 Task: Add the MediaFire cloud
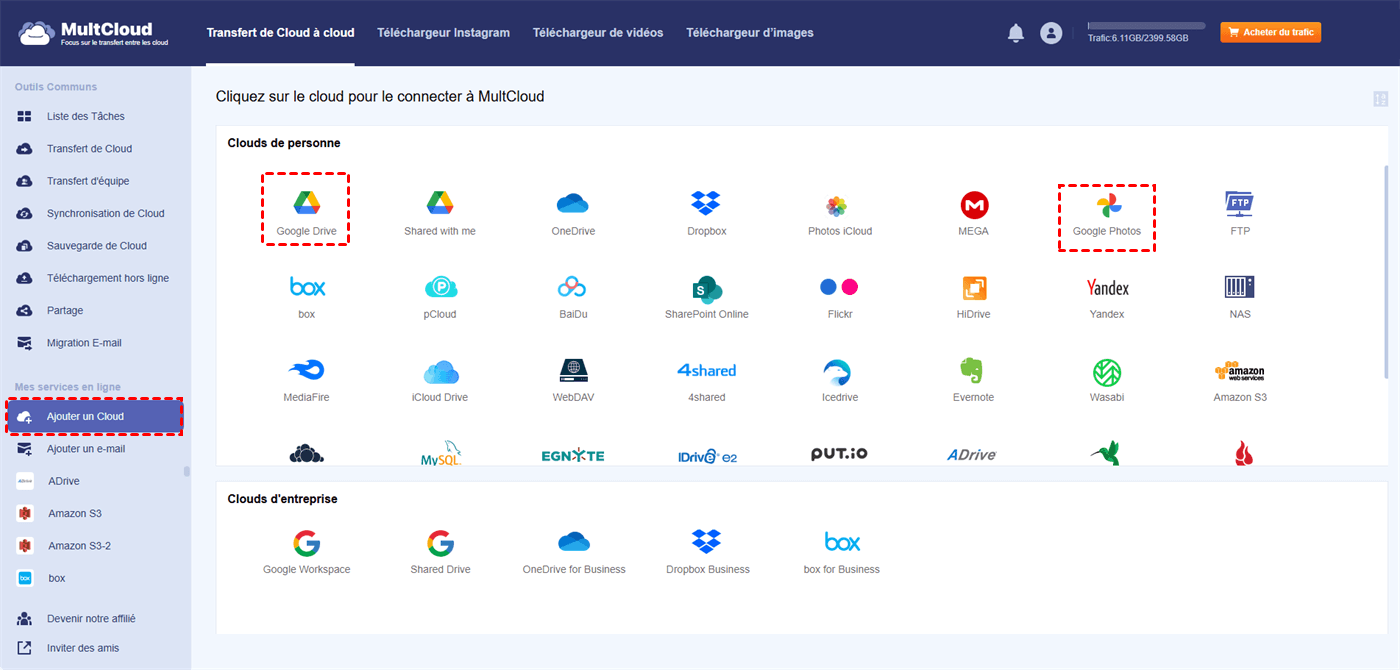307,370
